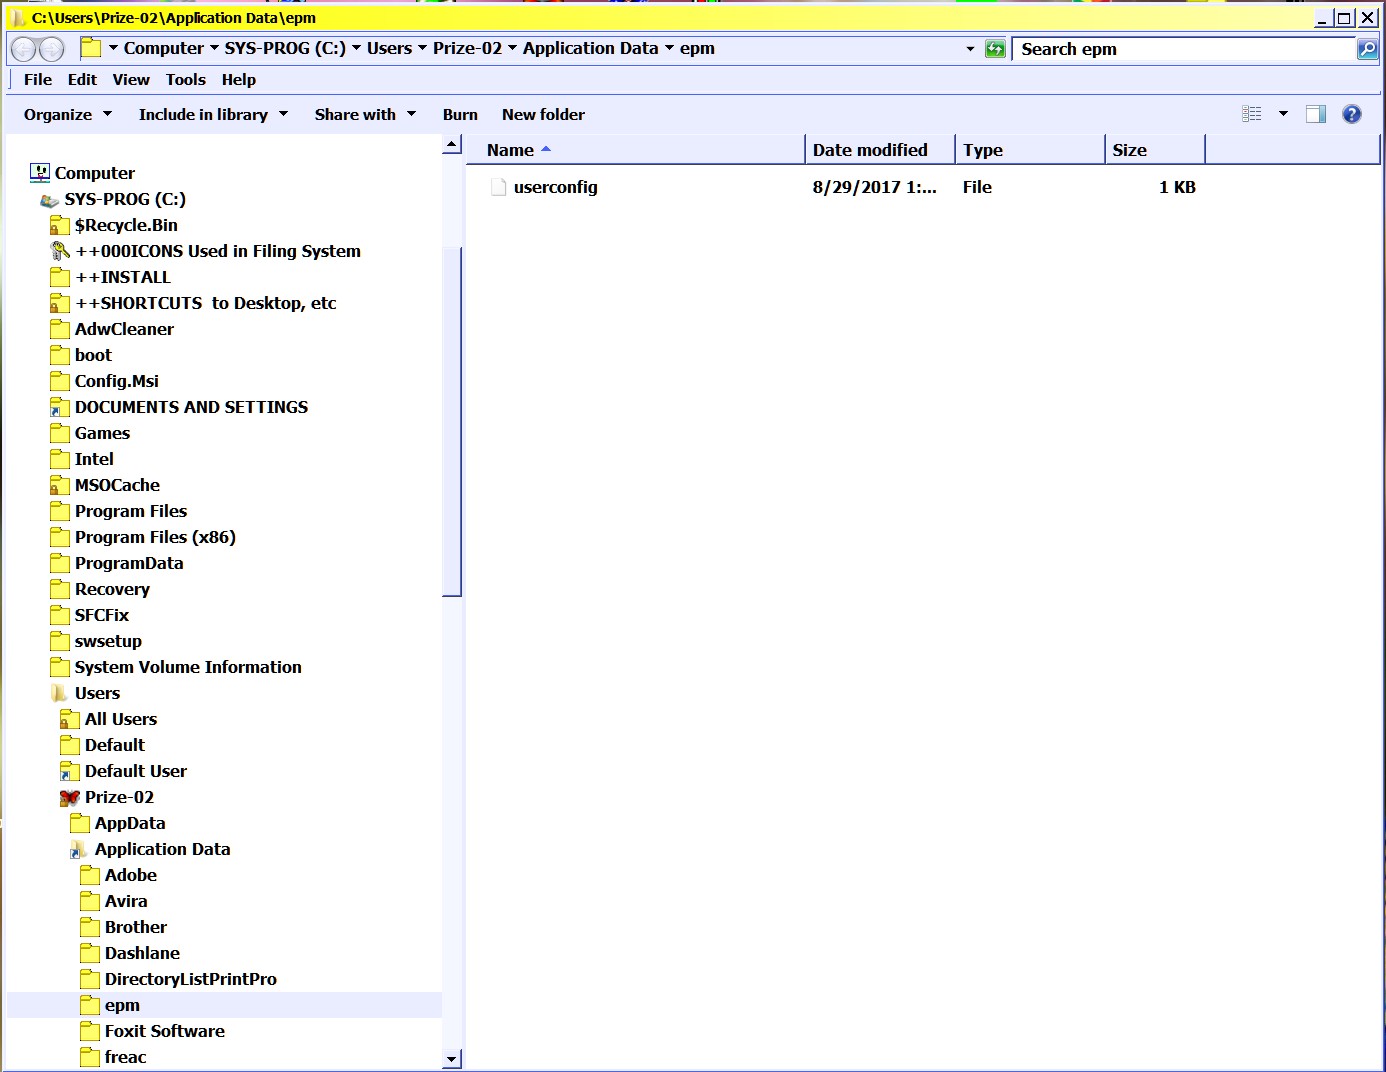This screenshot has height=1072, width=1386.
Task: Open the View menu
Action: click(x=131, y=80)
